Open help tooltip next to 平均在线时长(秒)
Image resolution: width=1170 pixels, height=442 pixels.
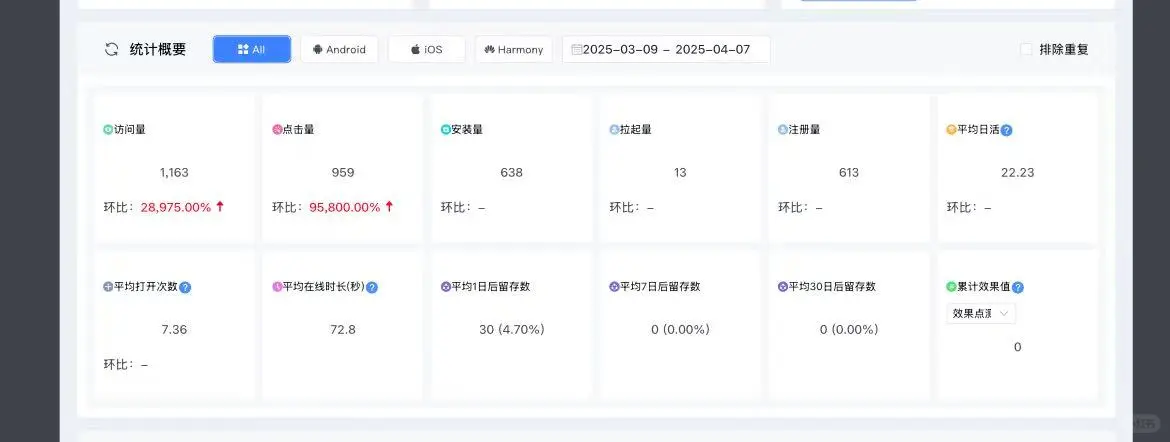tap(372, 287)
